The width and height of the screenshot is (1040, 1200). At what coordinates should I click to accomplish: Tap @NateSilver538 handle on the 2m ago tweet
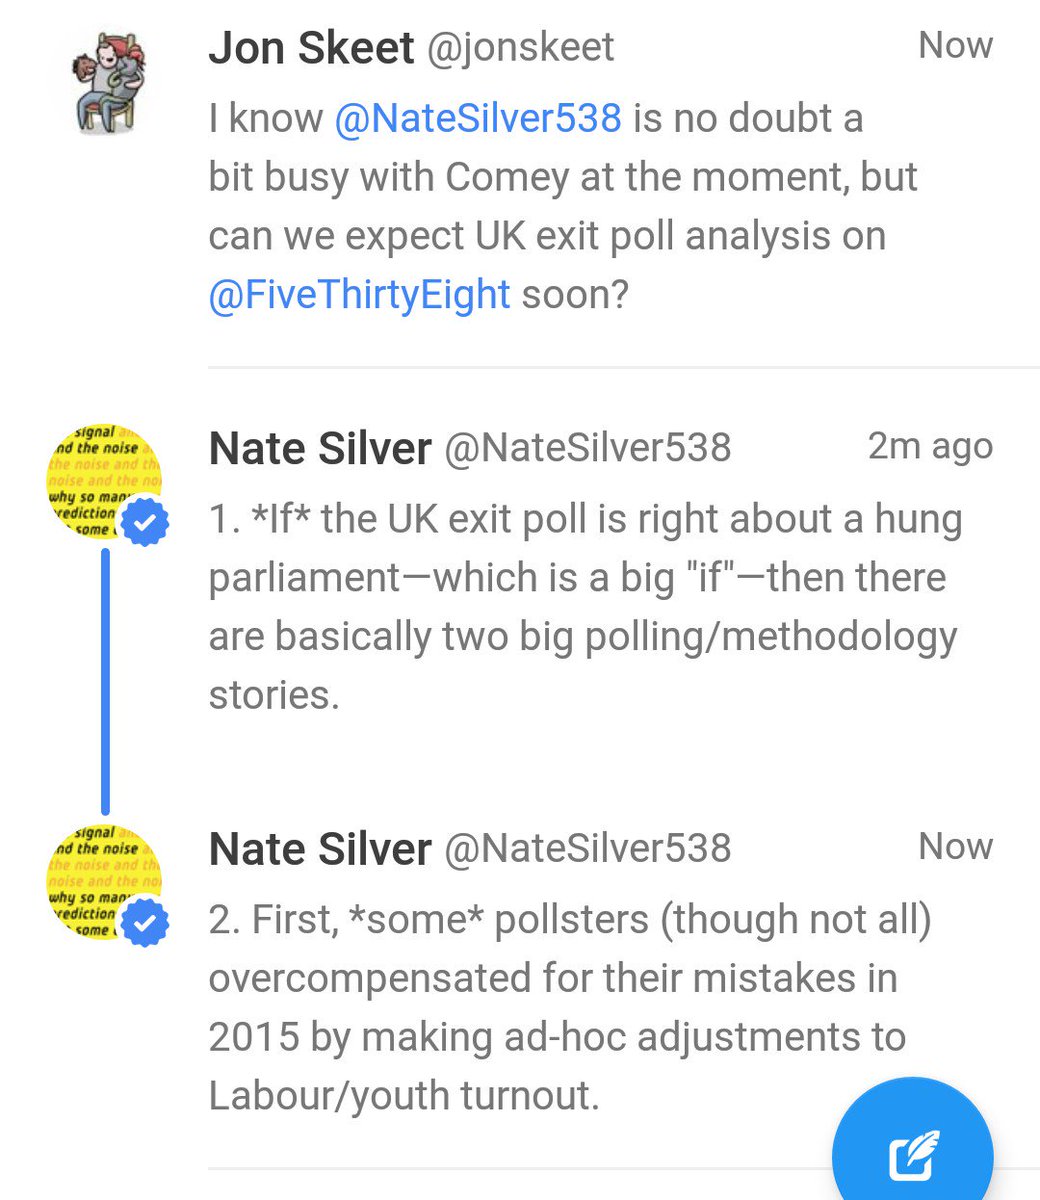click(587, 448)
